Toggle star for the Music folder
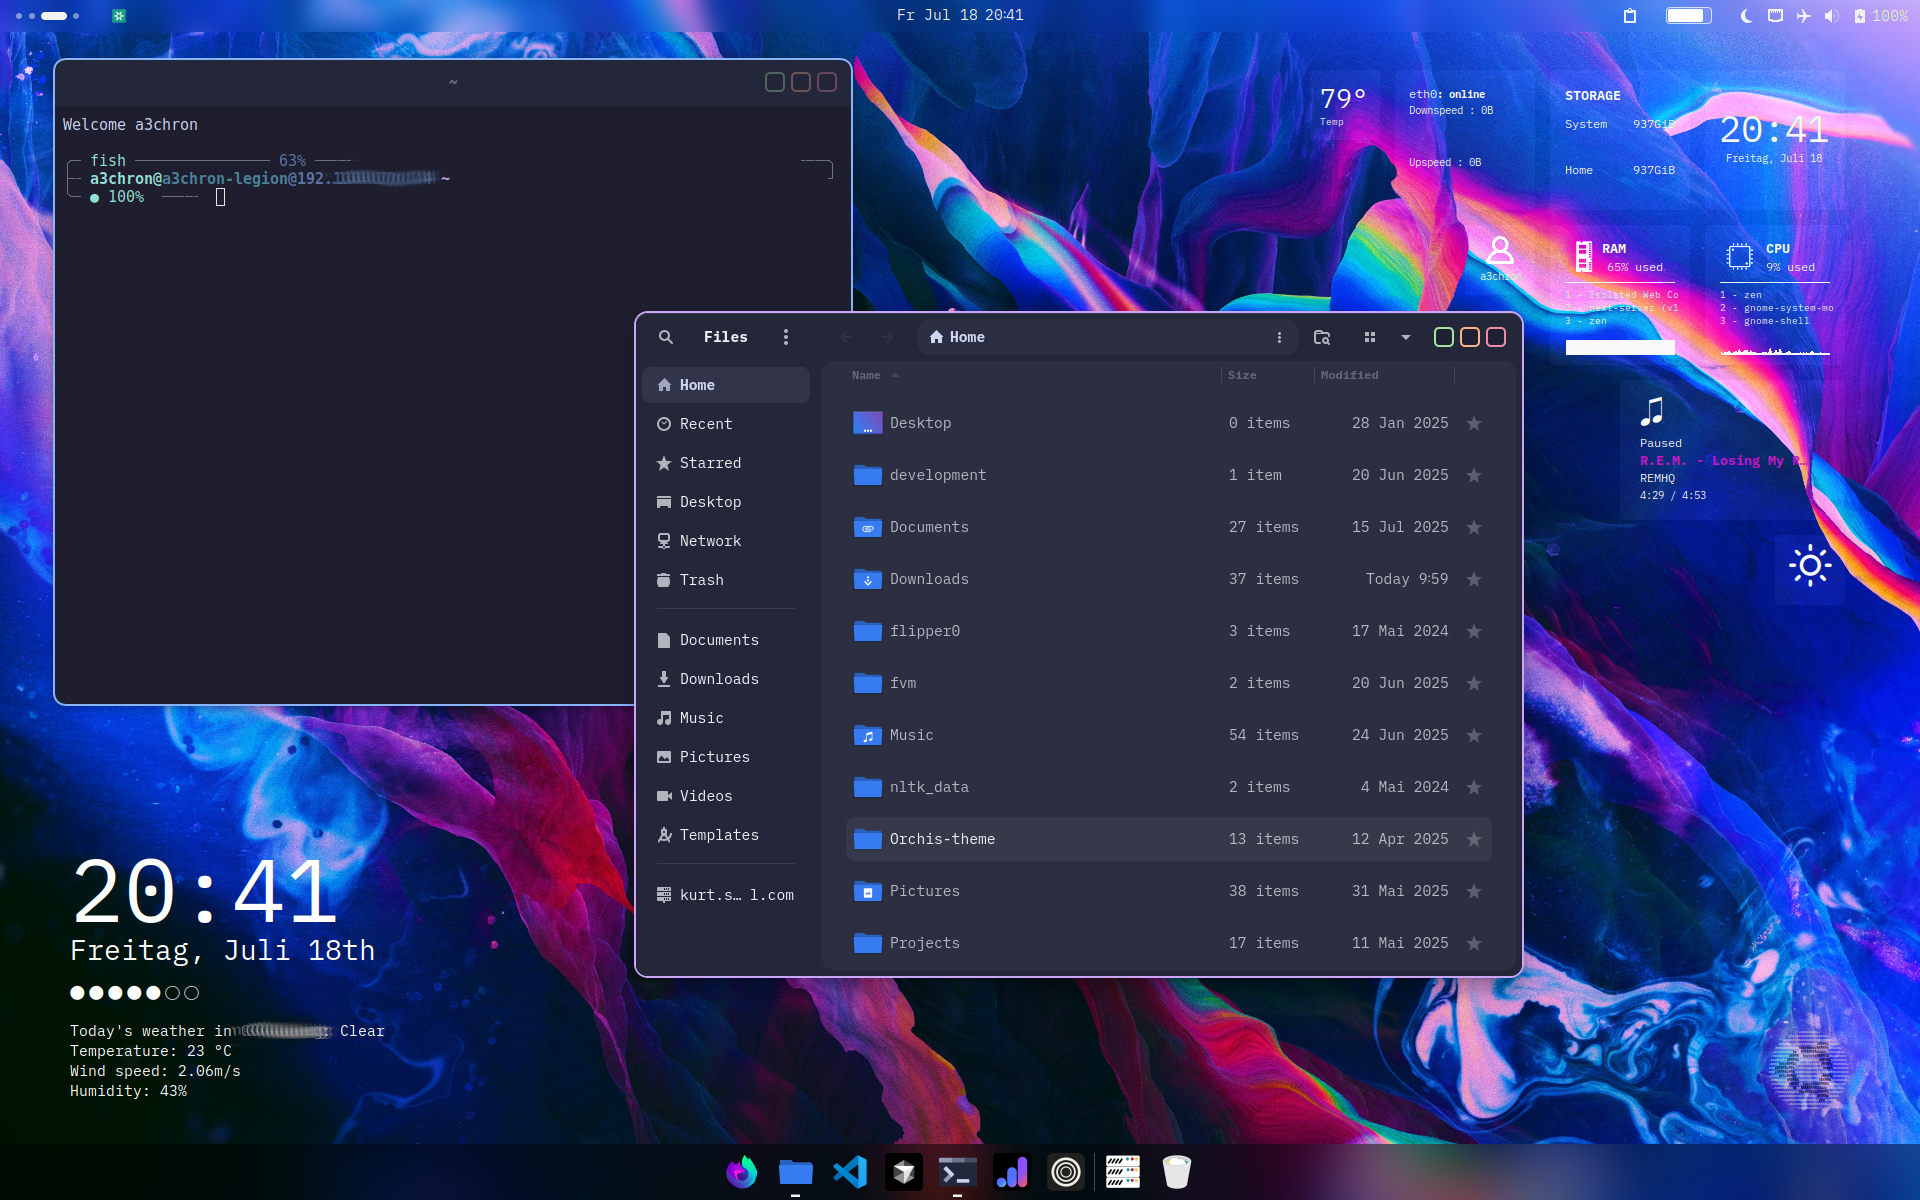Viewport: 1920px width, 1200px height. [1474, 735]
